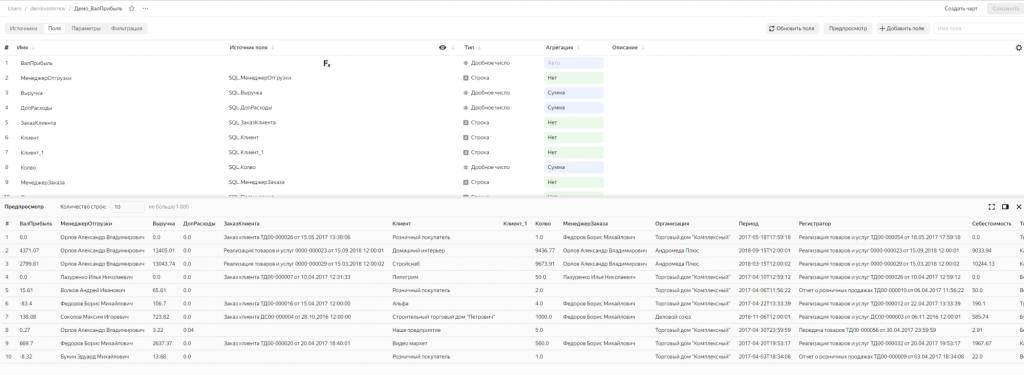Click the type icon for Выручка field

coord(466,93)
